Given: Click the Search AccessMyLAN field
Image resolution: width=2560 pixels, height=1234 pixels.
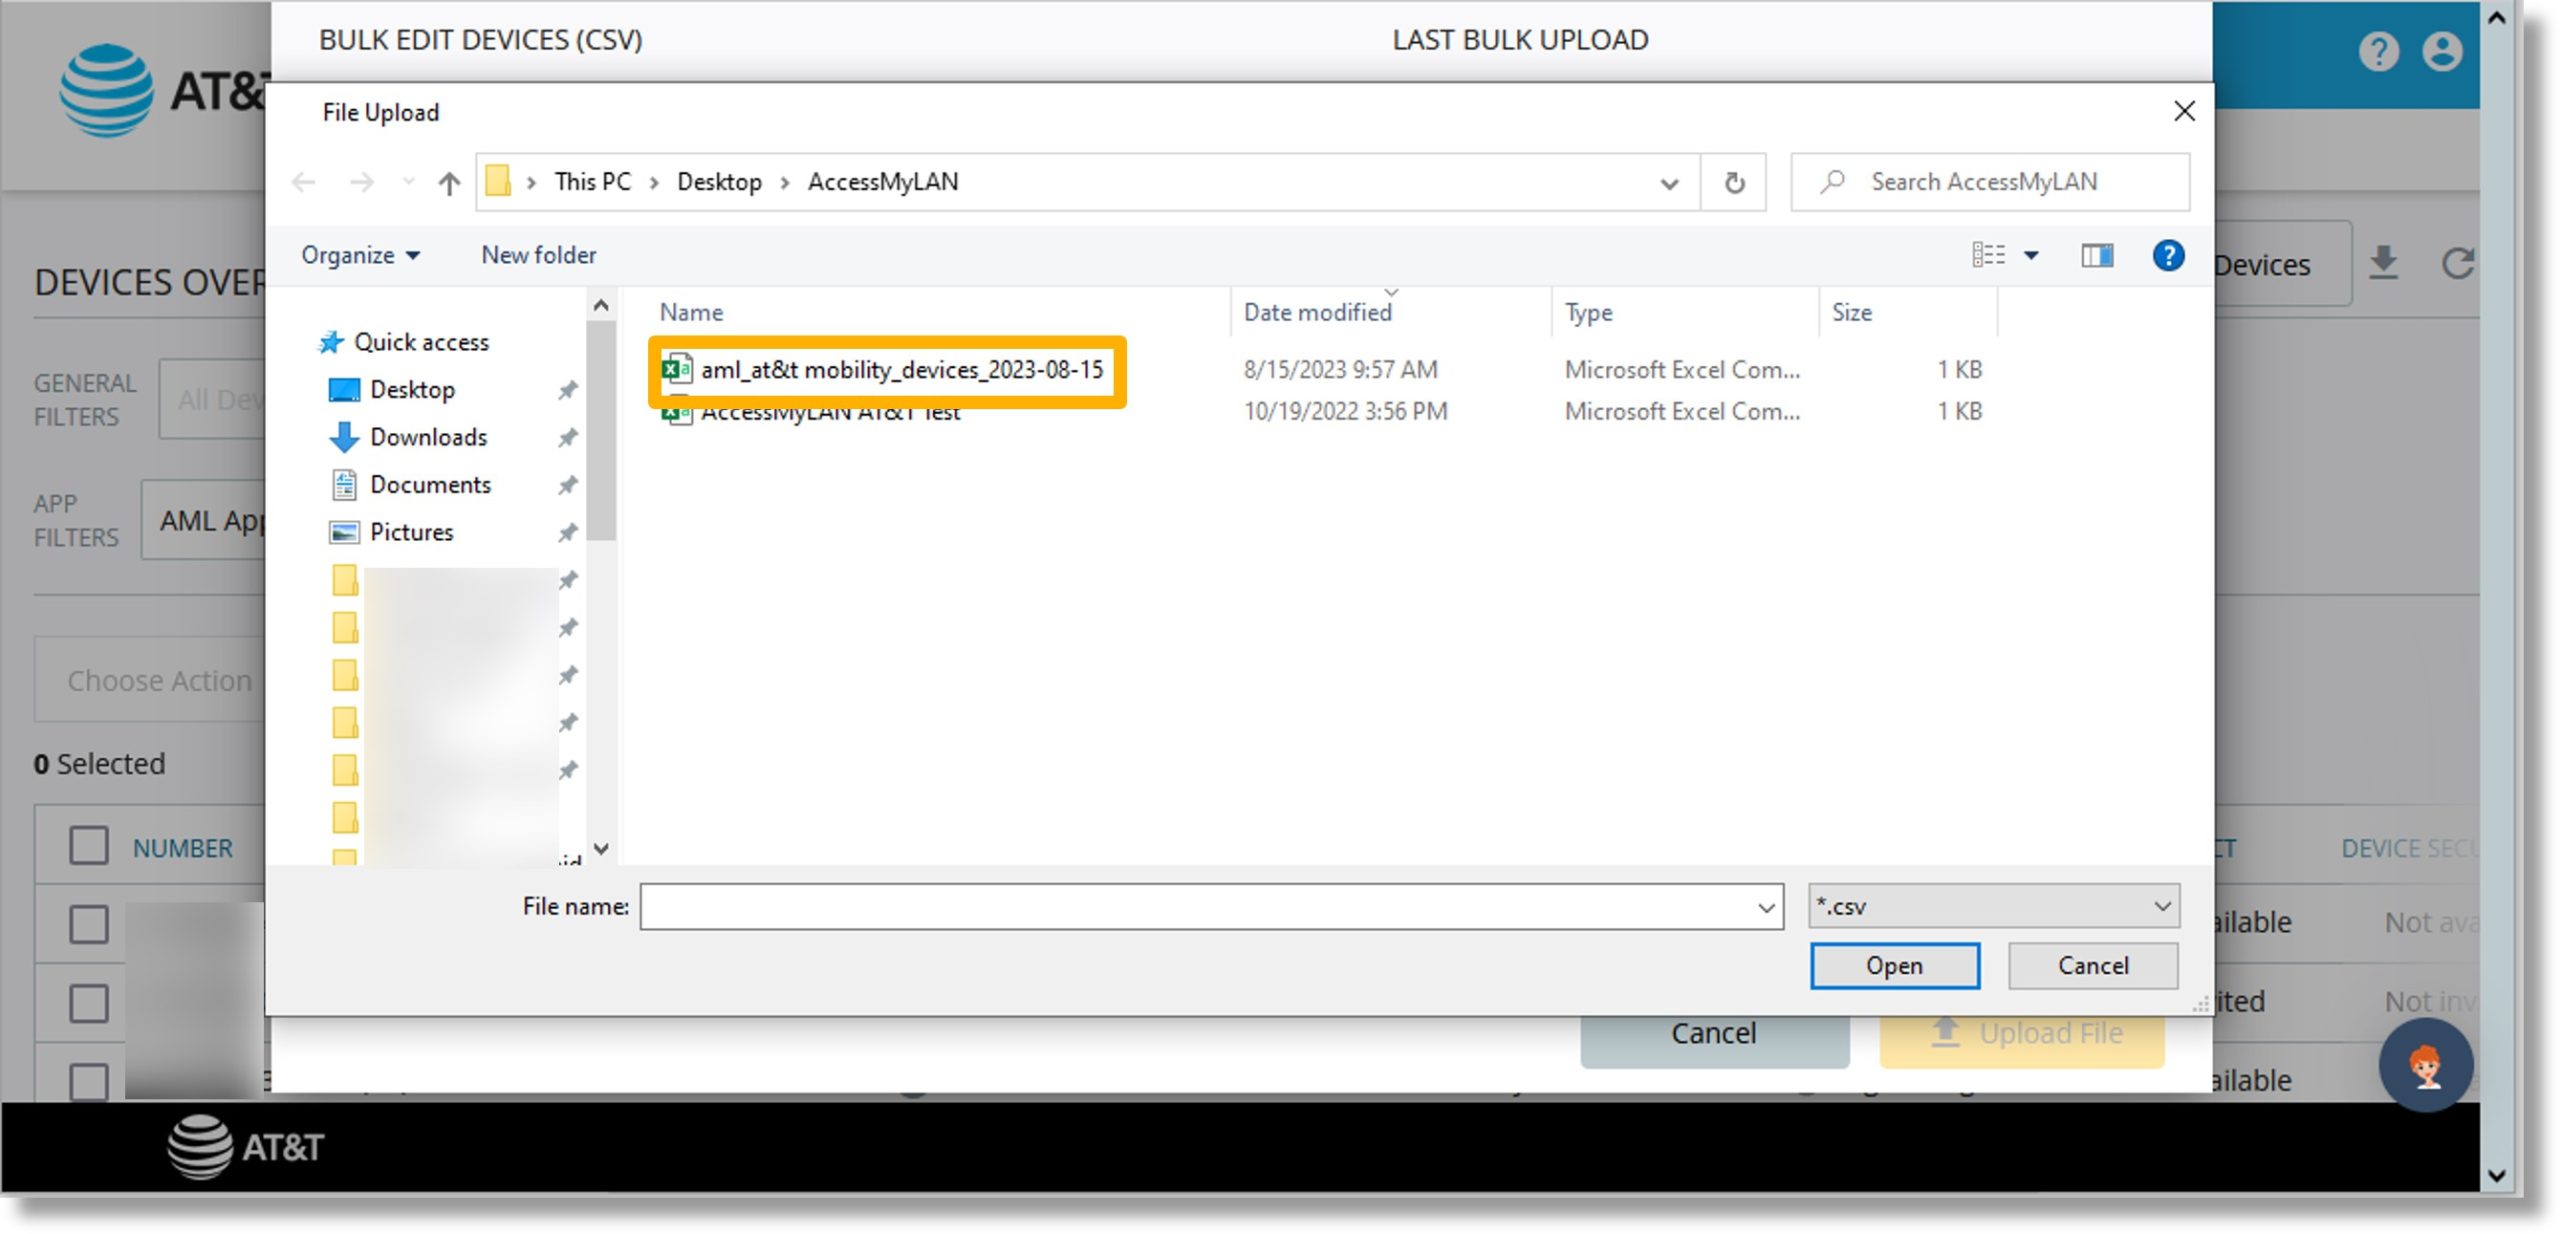Looking at the screenshot, I should click(x=1990, y=182).
